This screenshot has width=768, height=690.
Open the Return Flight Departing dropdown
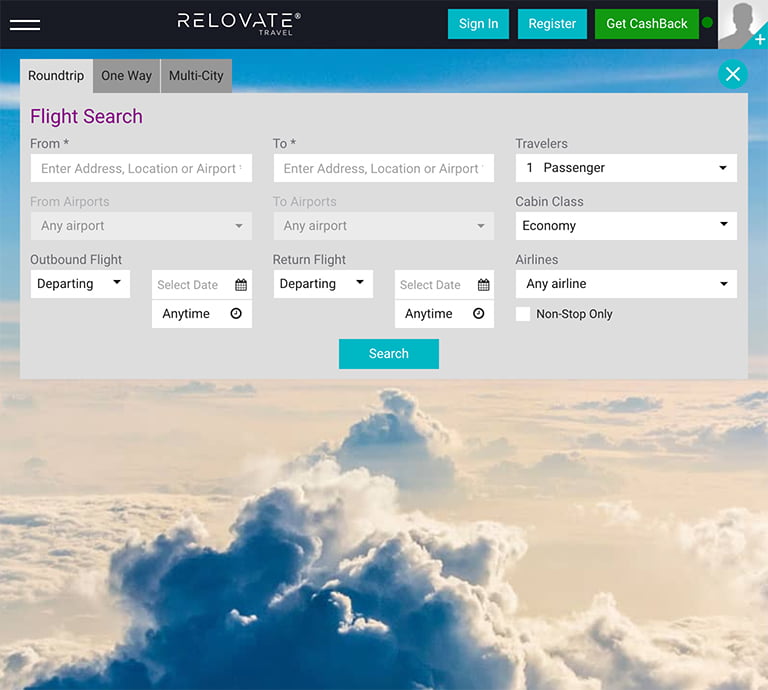tap(323, 284)
